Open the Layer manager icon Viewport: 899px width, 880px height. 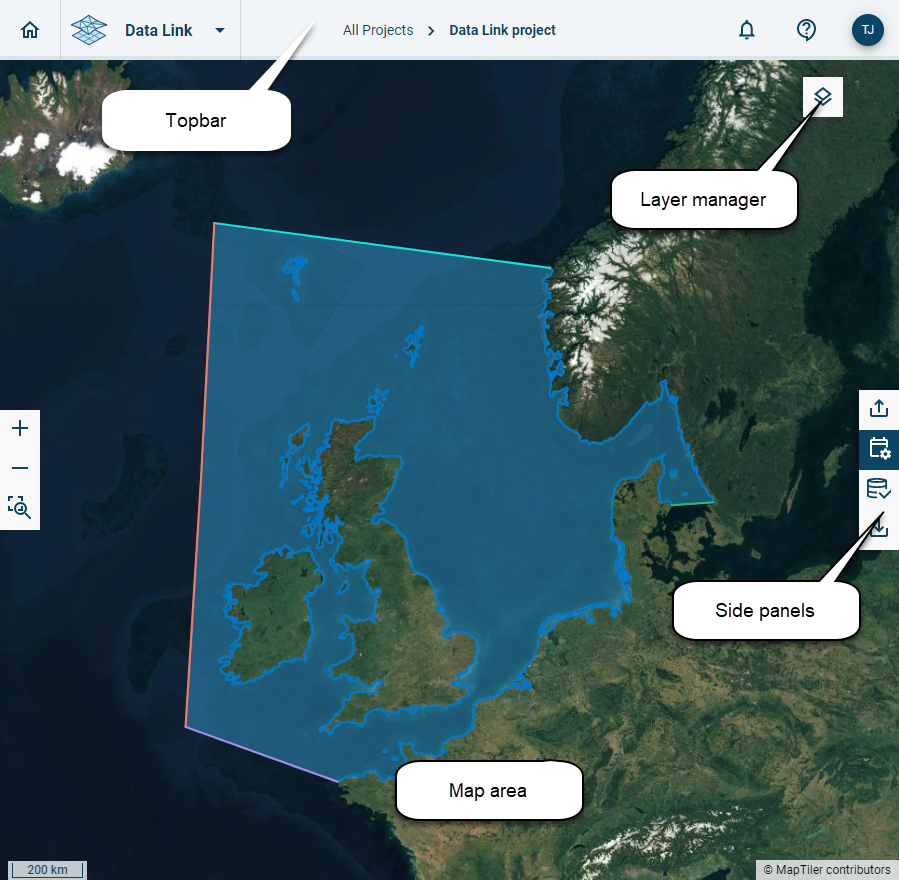822,97
